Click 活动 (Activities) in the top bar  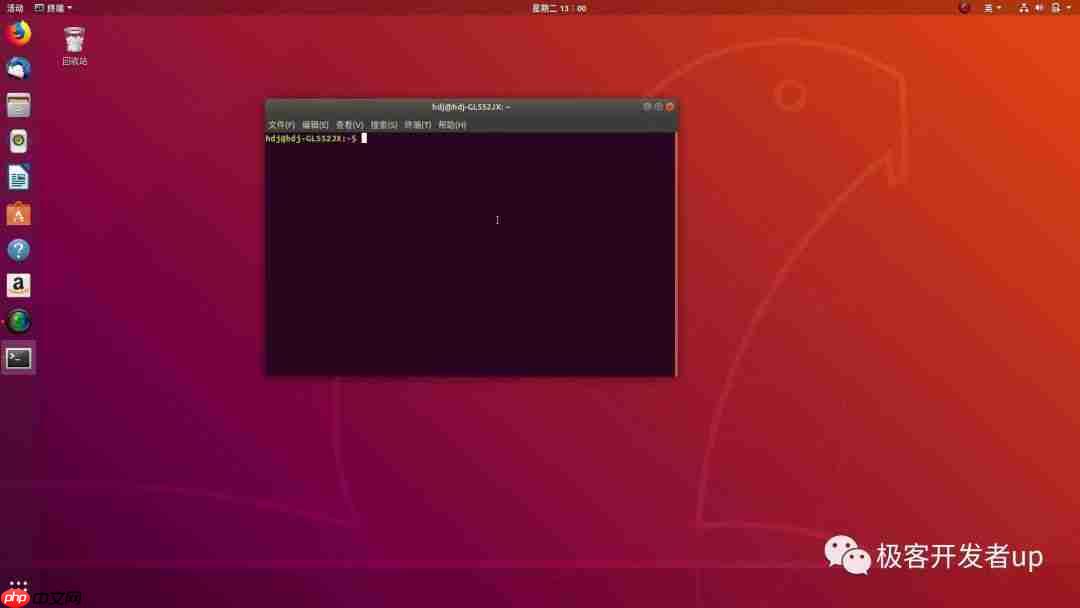[13, 8]
